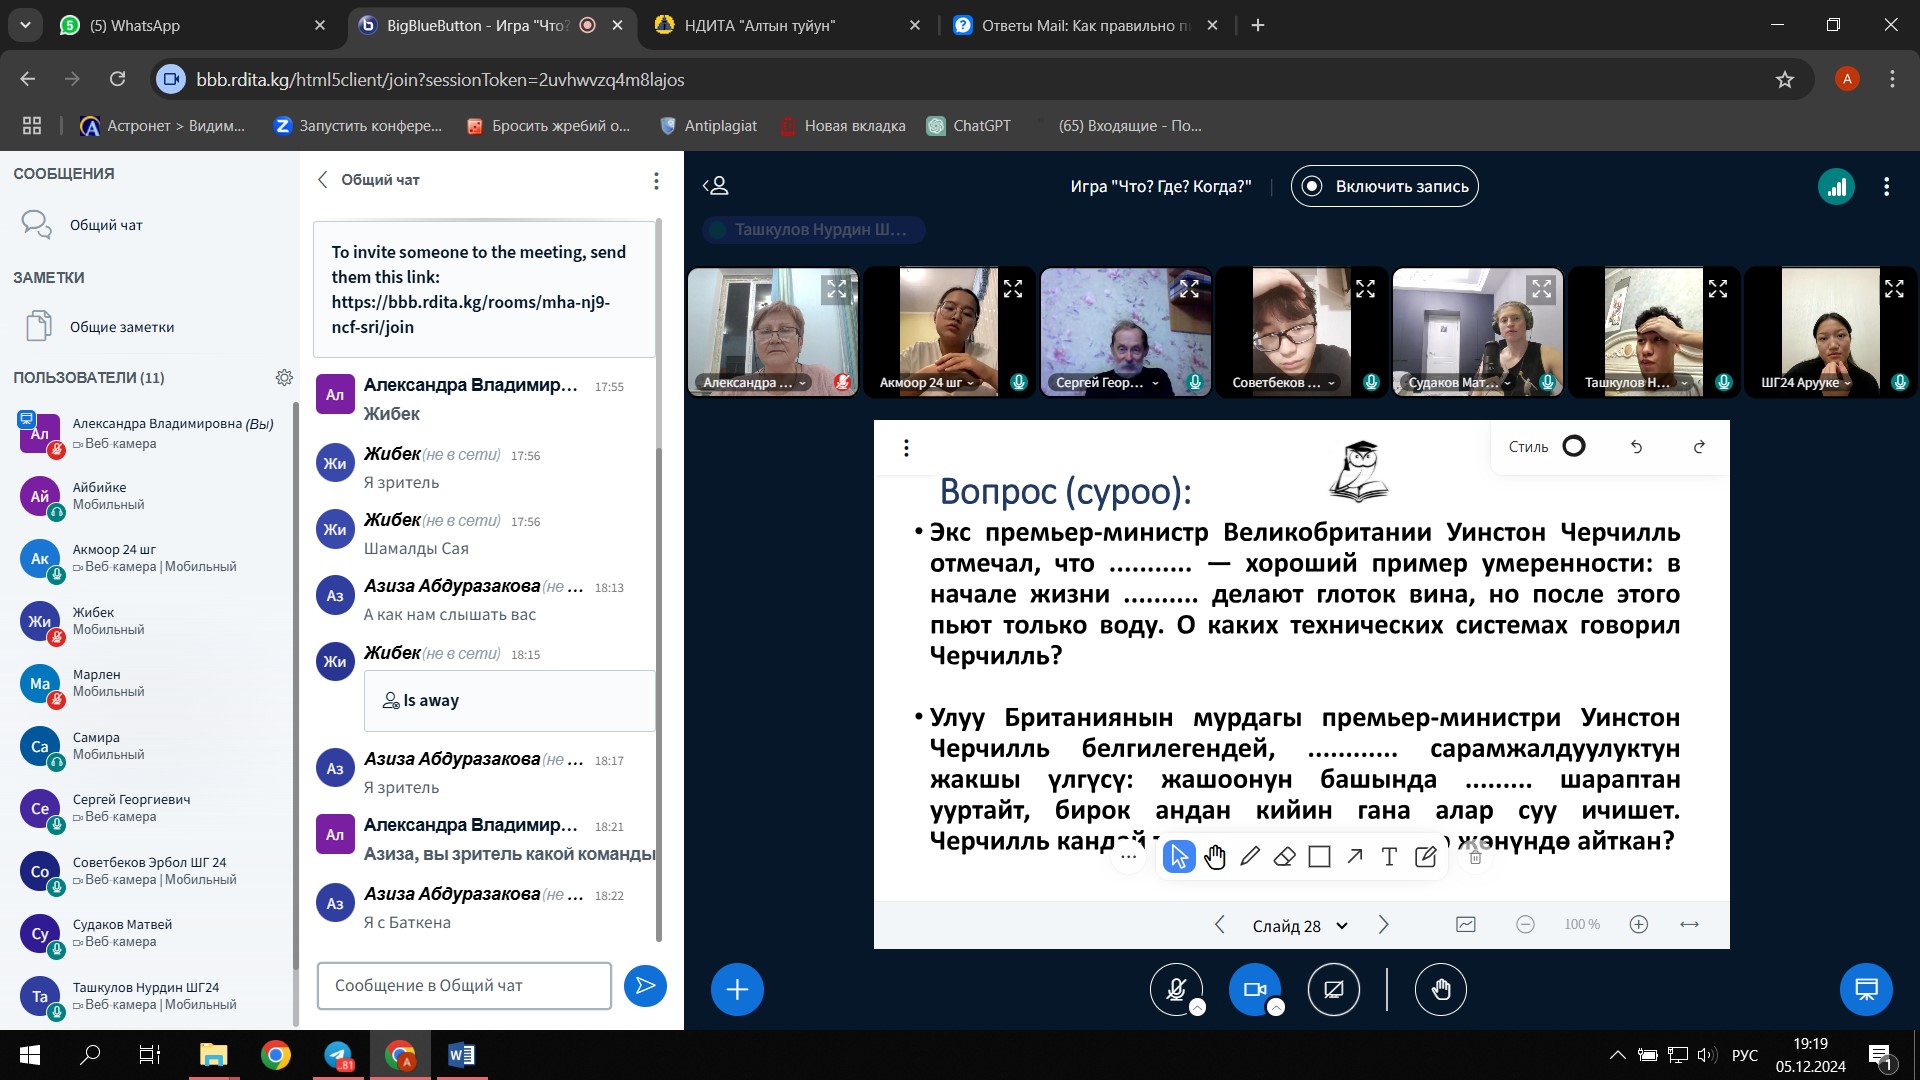Unmute the microphone button

(1176, 989)
